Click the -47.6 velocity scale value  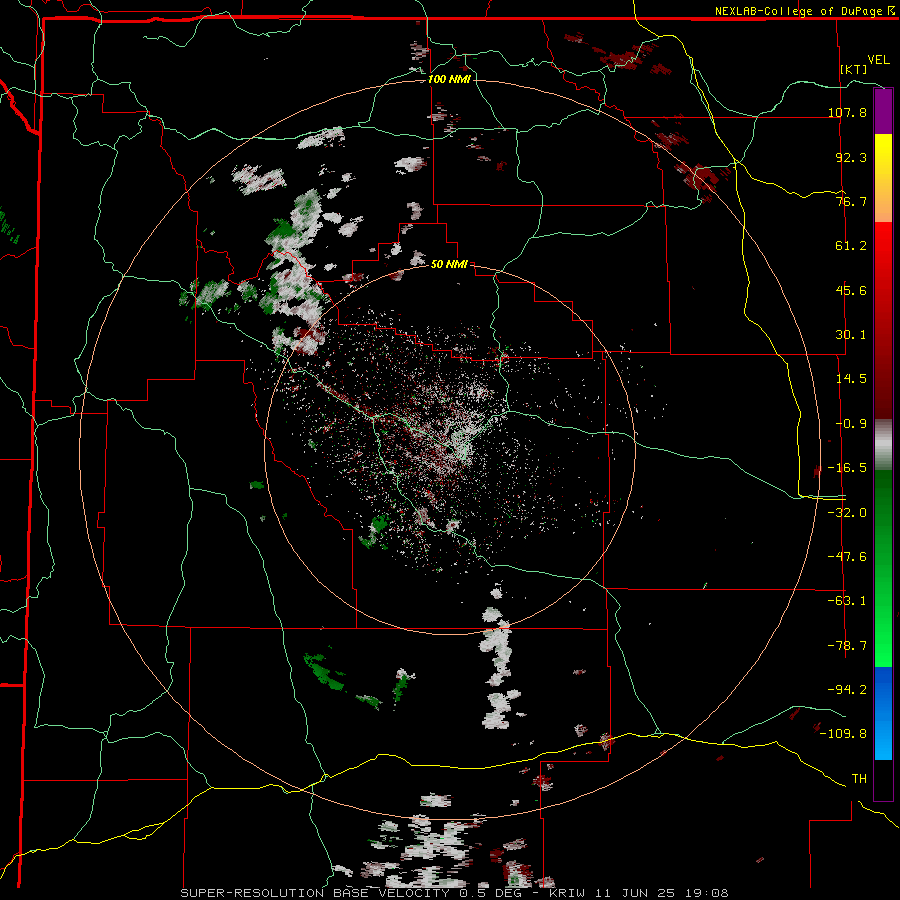847,556
